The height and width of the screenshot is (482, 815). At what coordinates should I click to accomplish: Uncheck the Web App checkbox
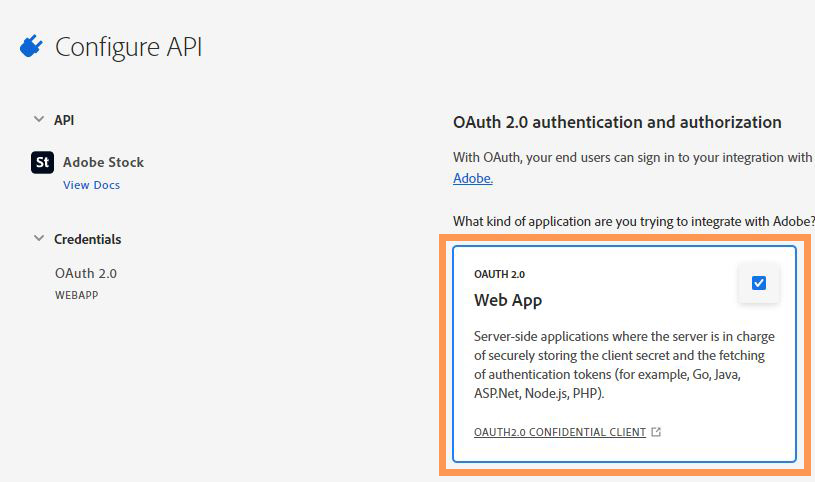pos(758,283)
